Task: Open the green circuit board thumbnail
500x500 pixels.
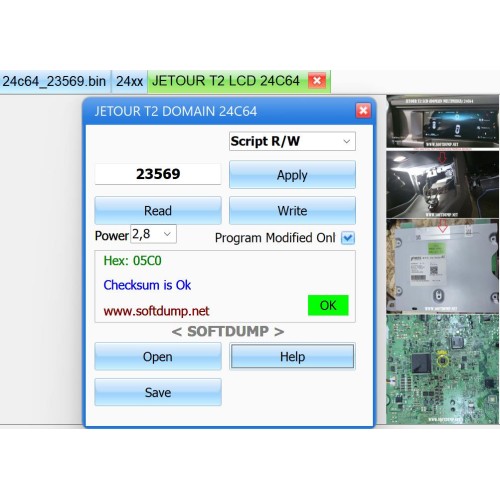Action: point(443,369)
